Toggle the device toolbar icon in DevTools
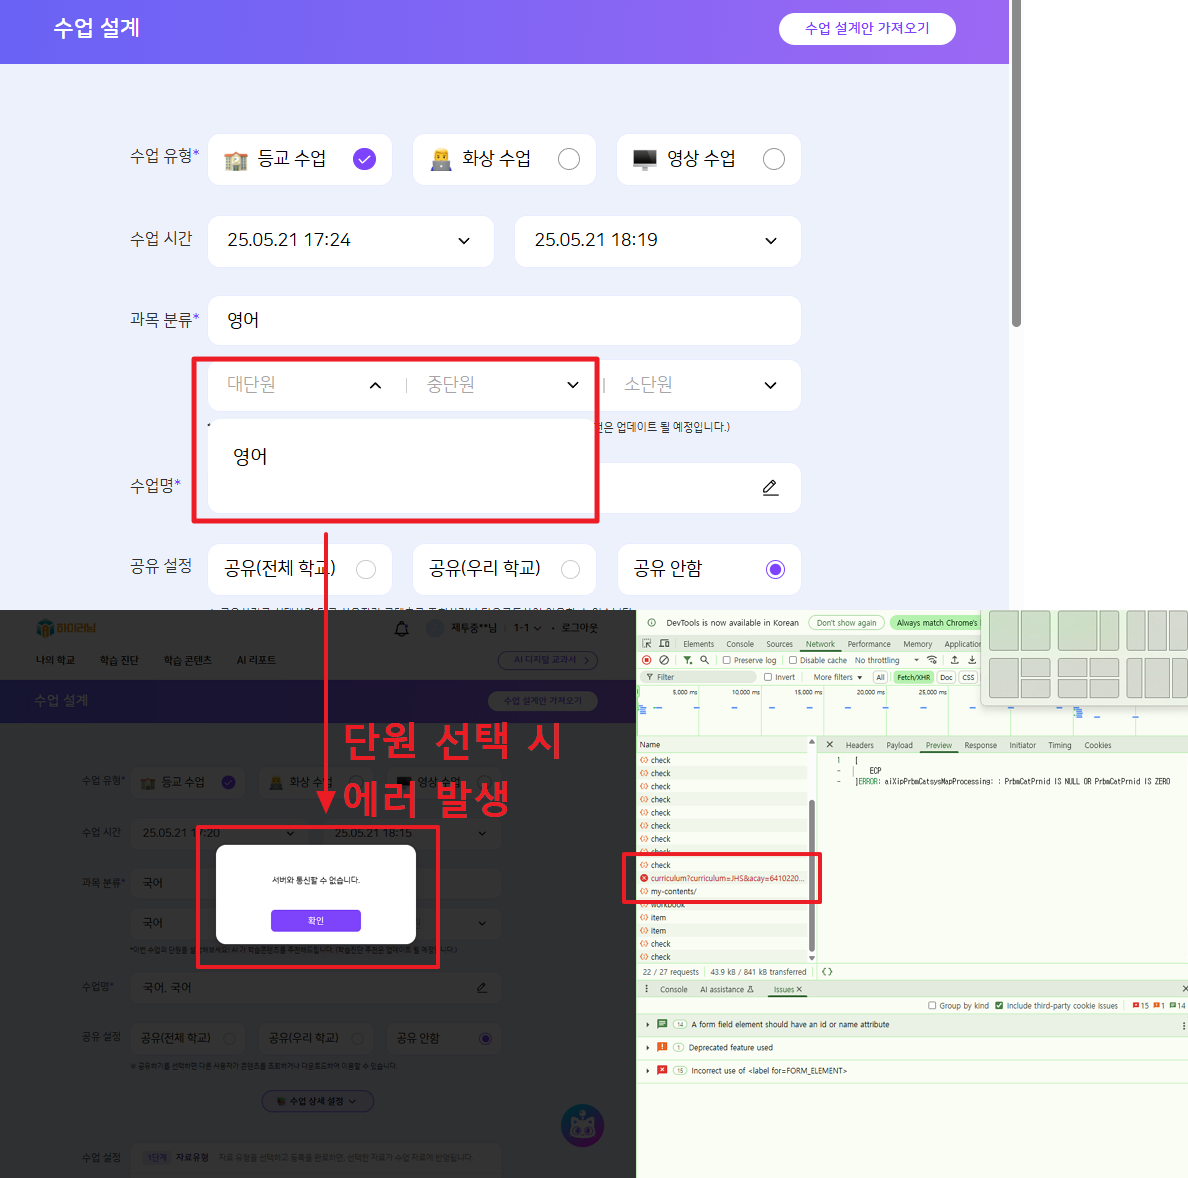1188x1178 pixels. pyautogui.click(x=664, y=644)
